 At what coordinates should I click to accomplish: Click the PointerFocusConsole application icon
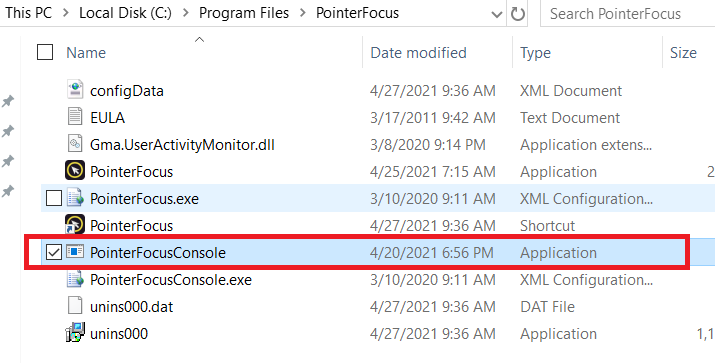(75, 252)
